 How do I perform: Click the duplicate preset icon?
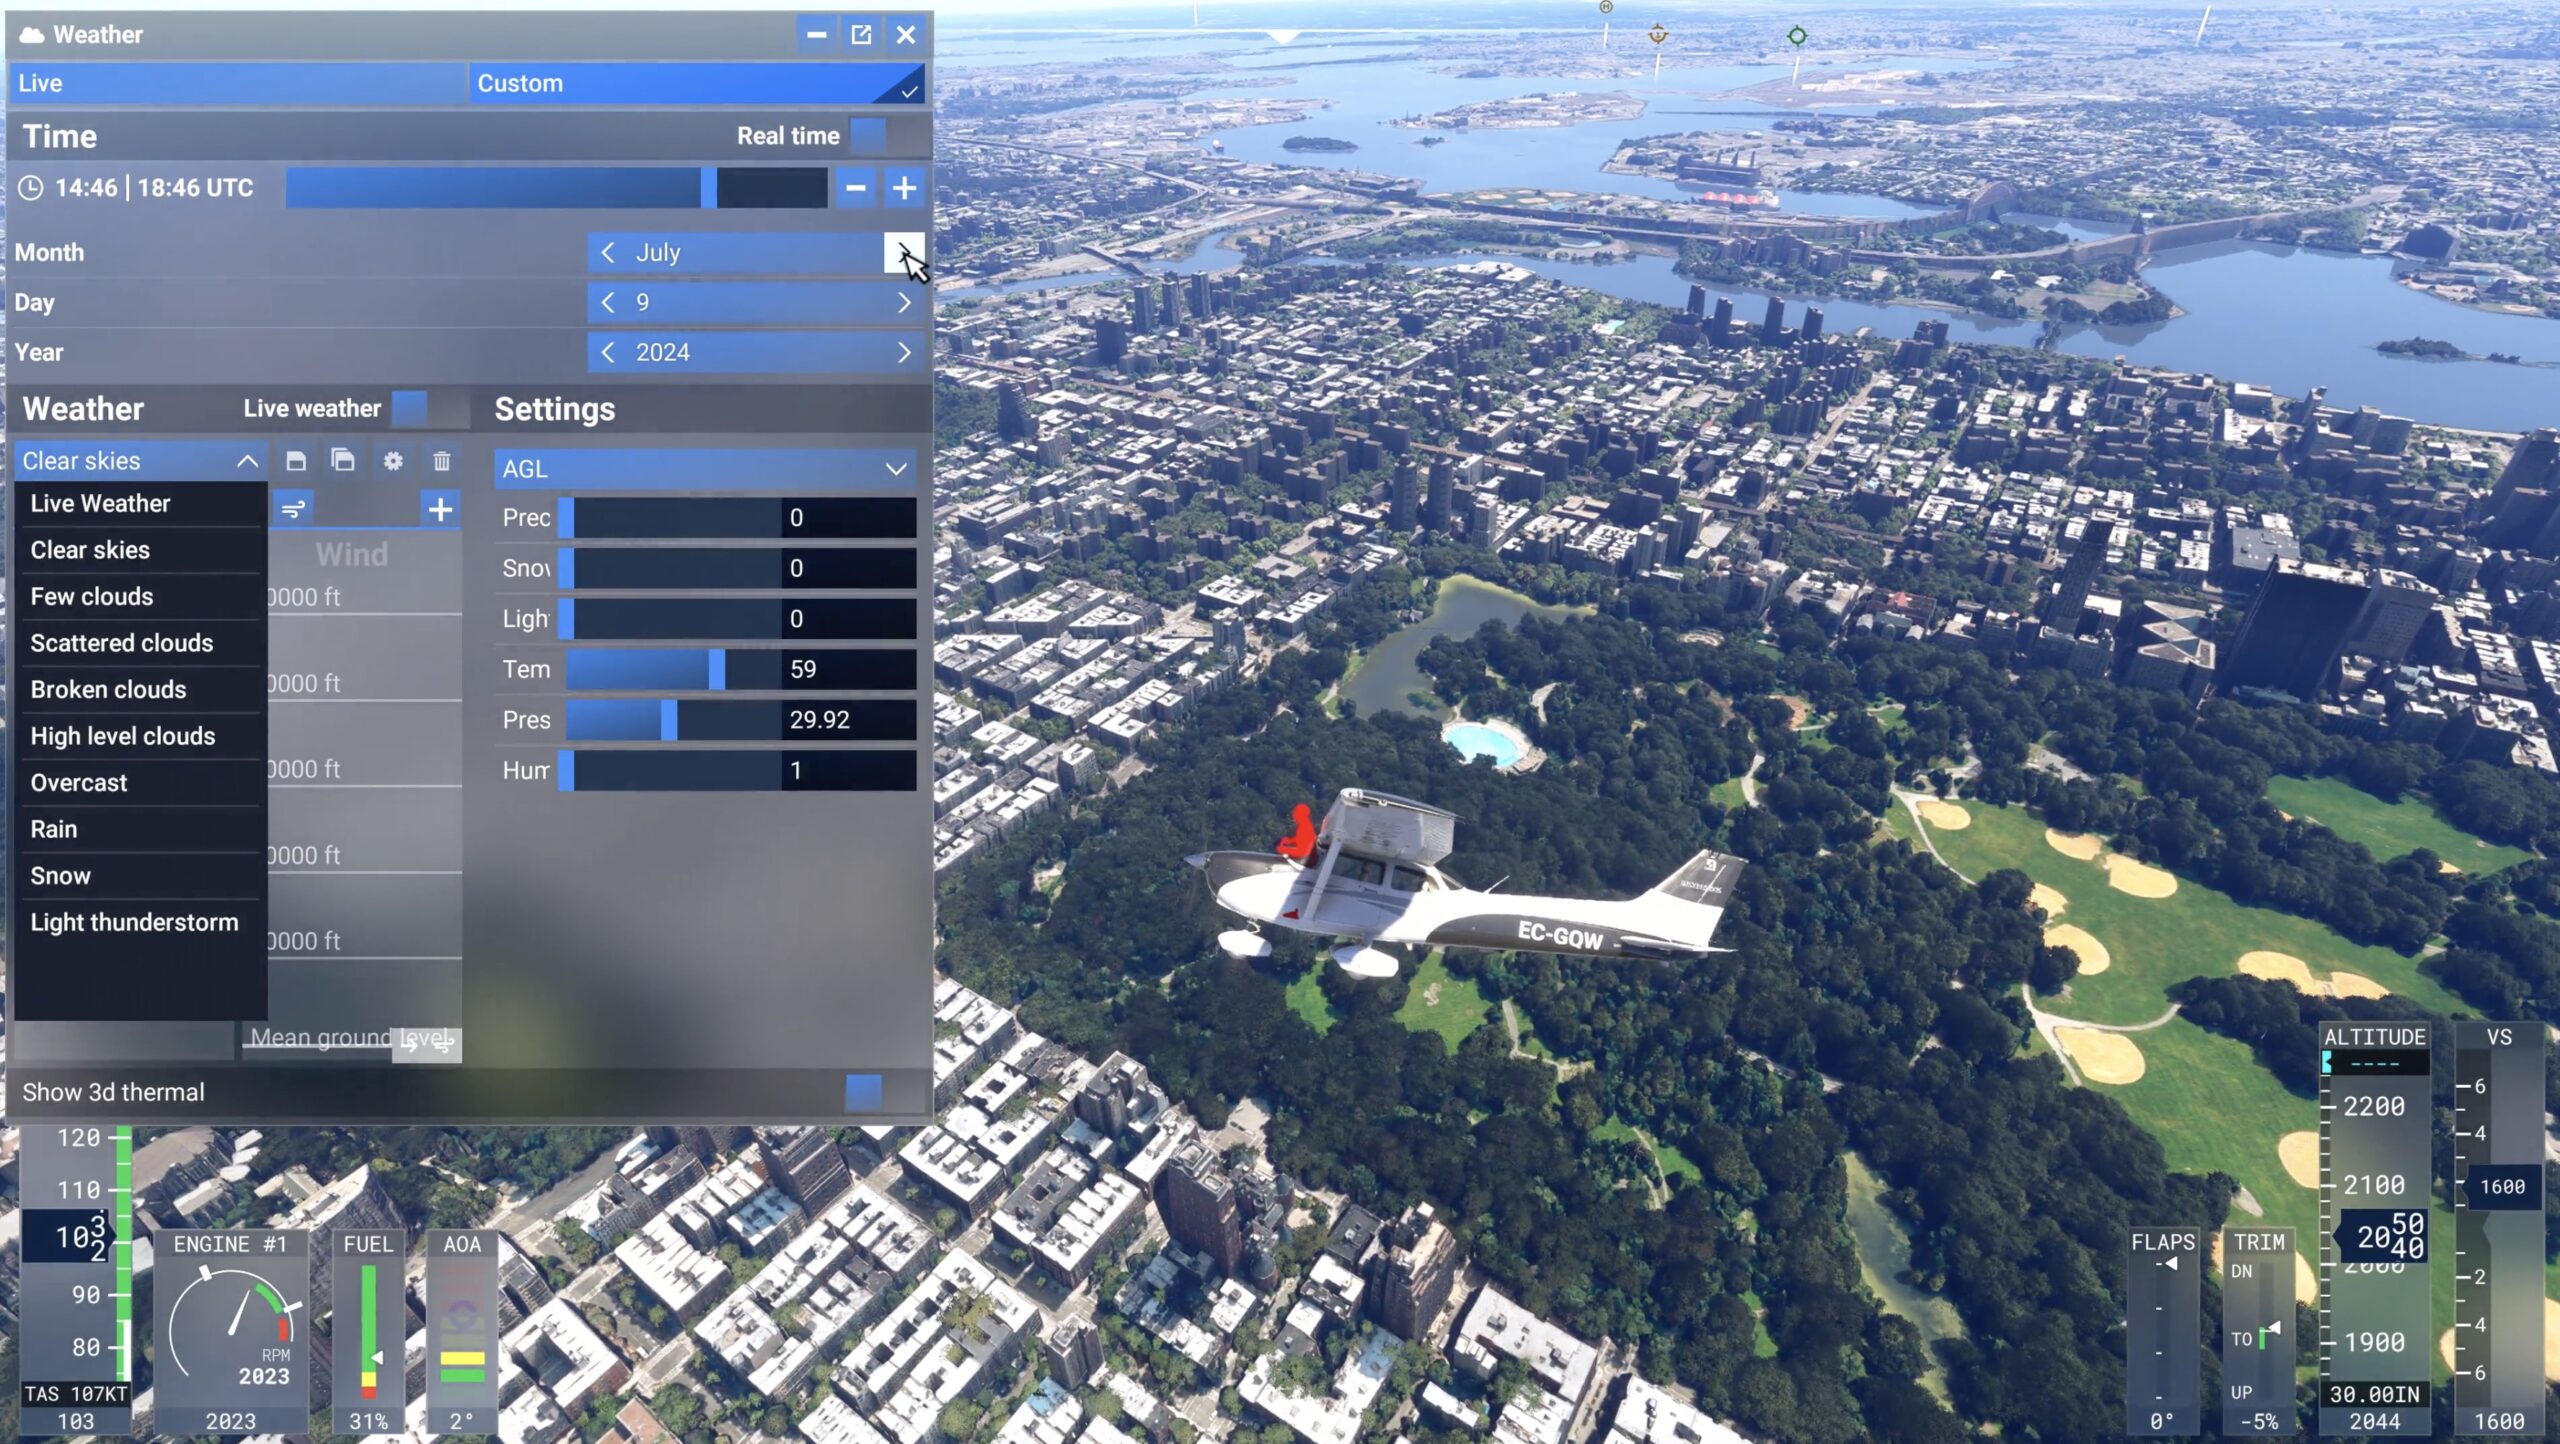point(343,460)
